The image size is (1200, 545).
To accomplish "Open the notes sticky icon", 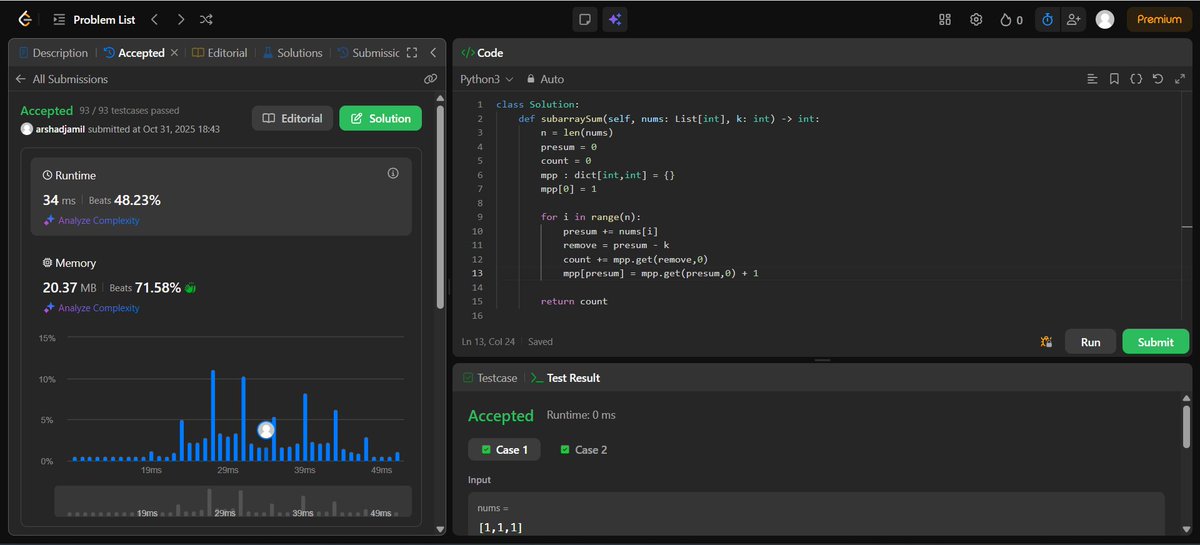I will [586, 19].
